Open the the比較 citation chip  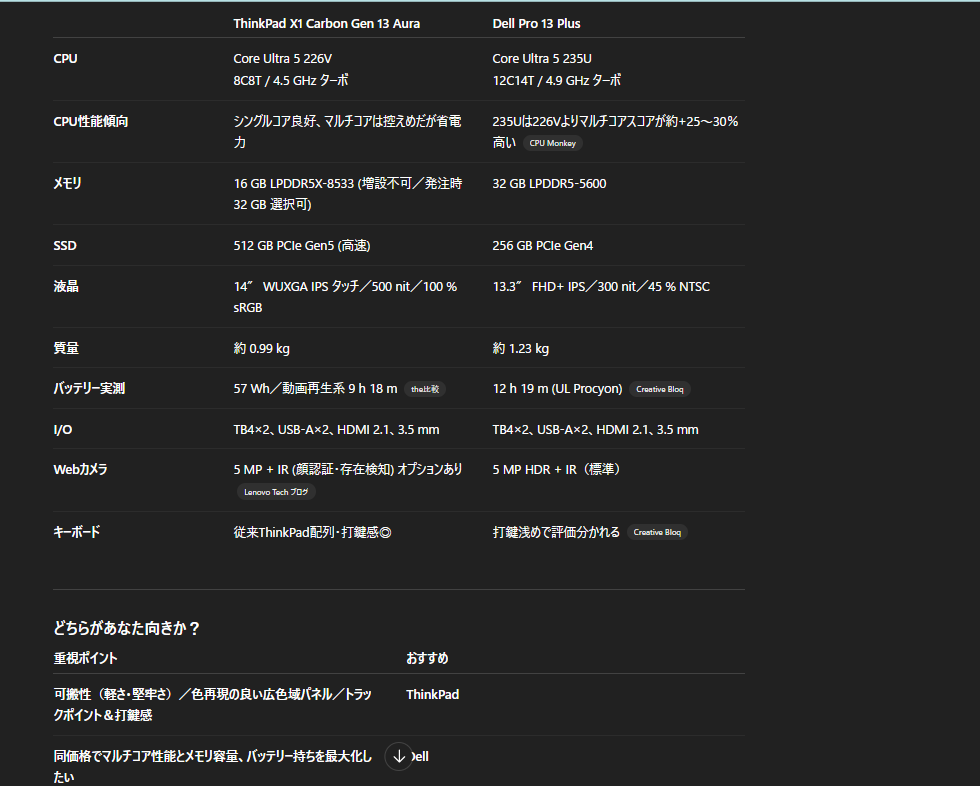[425, 389]
